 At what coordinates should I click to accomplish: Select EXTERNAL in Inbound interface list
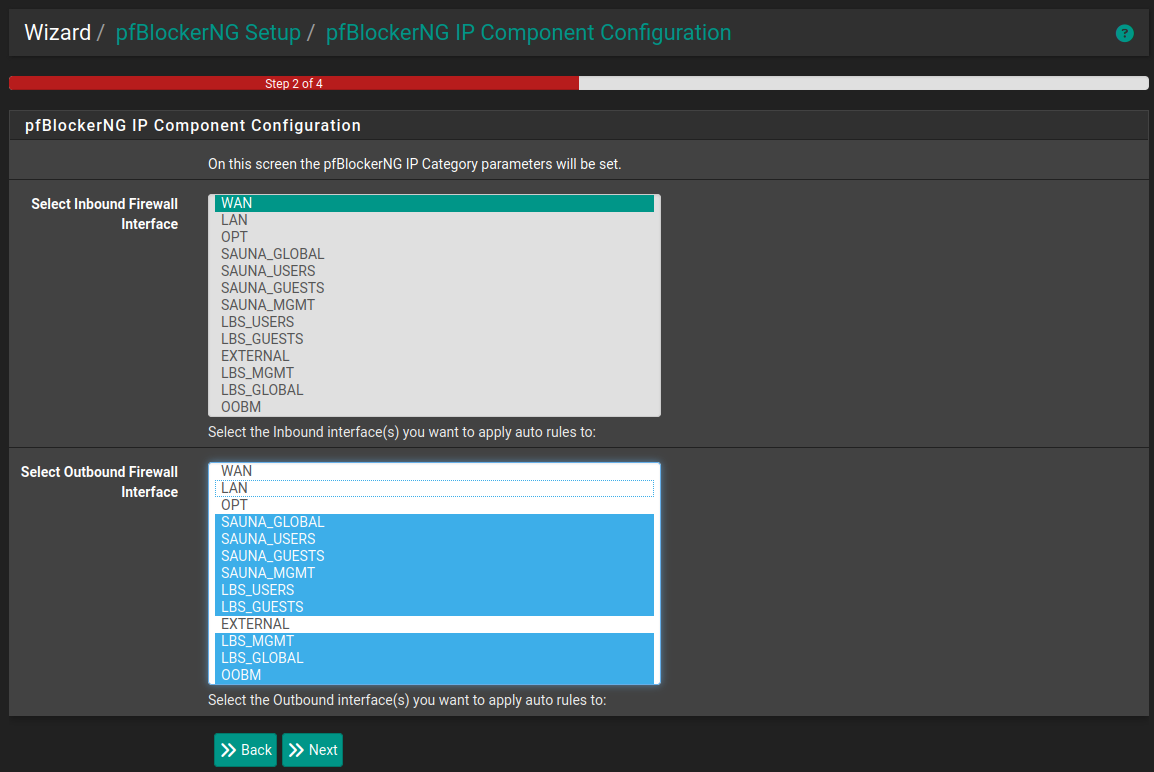(434, 355)
